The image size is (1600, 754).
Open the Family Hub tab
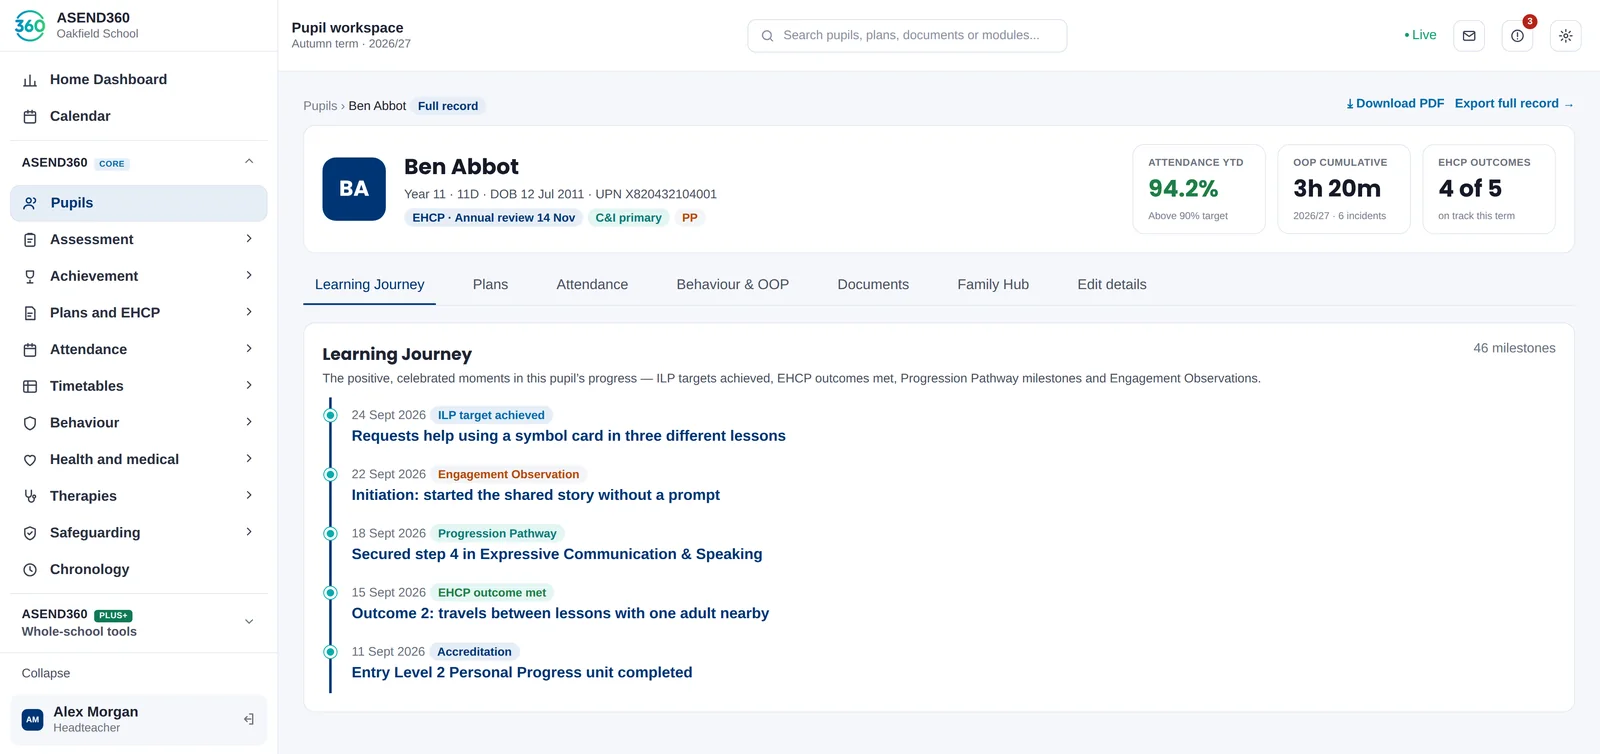click(993, 285)
